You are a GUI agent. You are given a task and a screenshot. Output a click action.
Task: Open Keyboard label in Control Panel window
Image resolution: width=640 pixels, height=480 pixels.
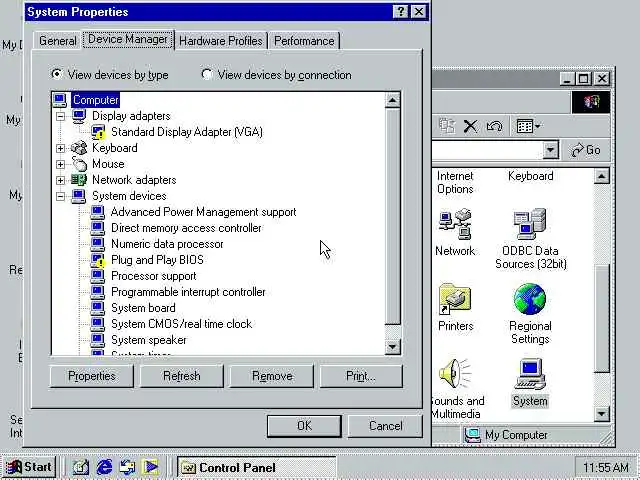[531, 176]
